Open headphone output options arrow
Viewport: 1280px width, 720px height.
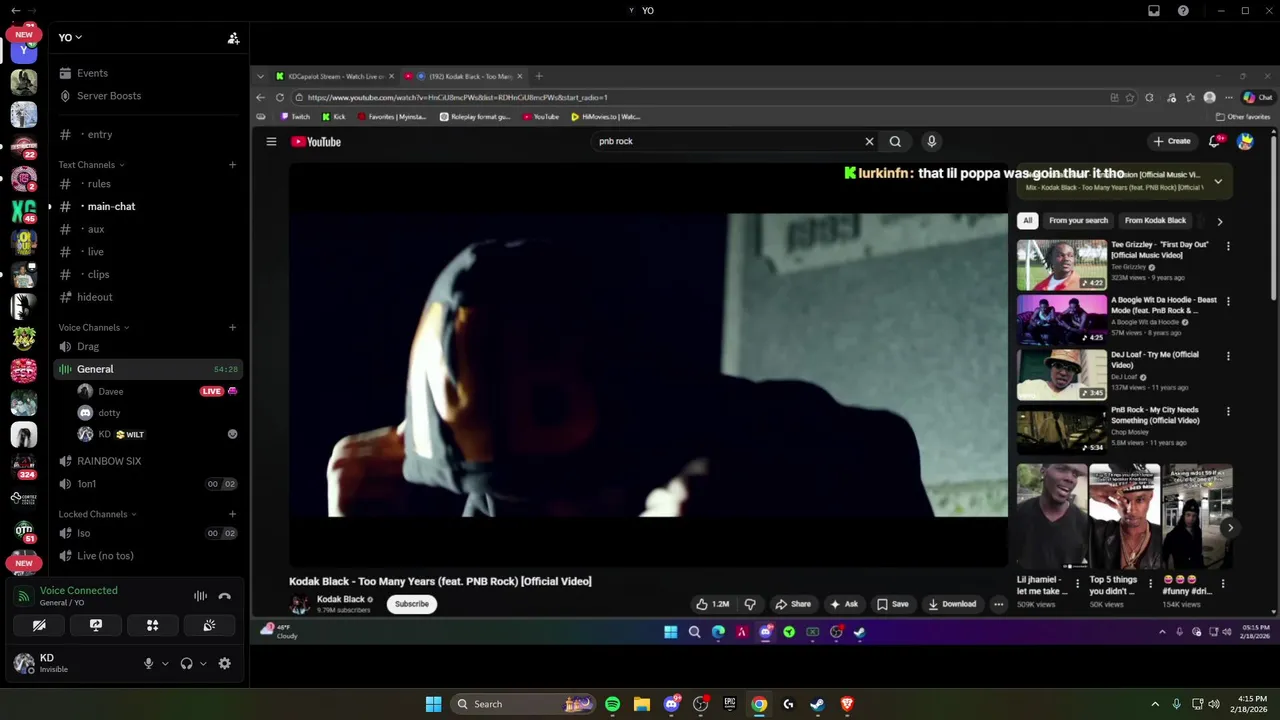[203, 663]
